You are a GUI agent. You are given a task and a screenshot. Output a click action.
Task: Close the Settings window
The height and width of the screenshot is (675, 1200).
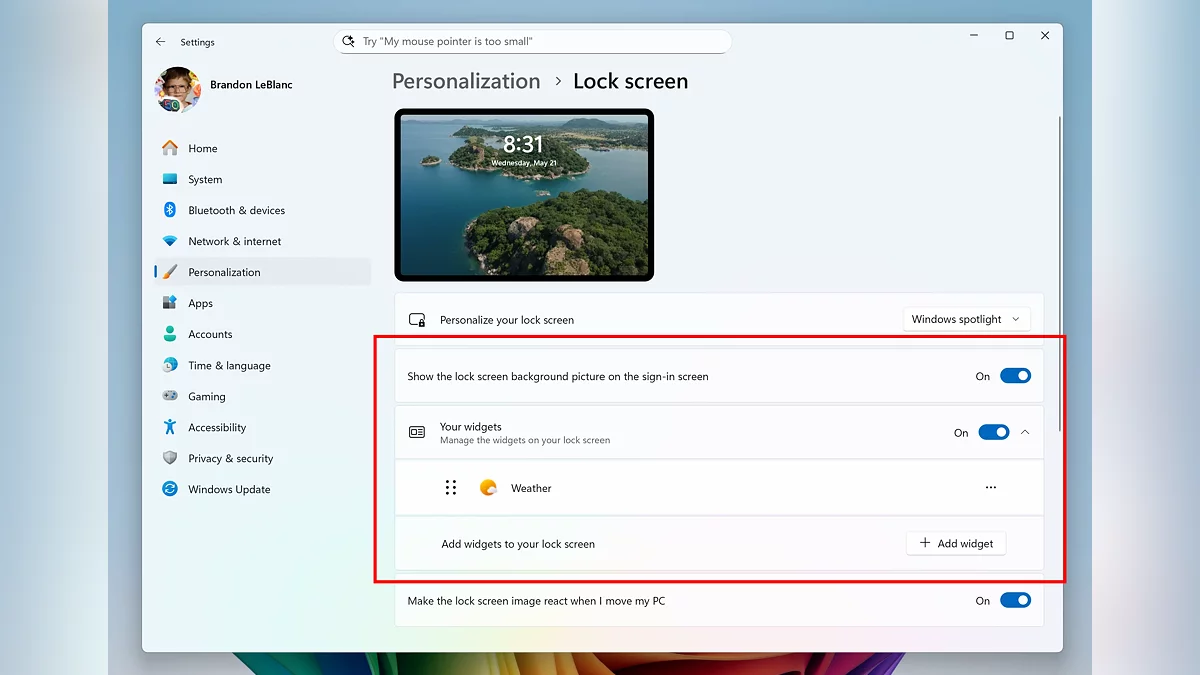(1045, 35)
